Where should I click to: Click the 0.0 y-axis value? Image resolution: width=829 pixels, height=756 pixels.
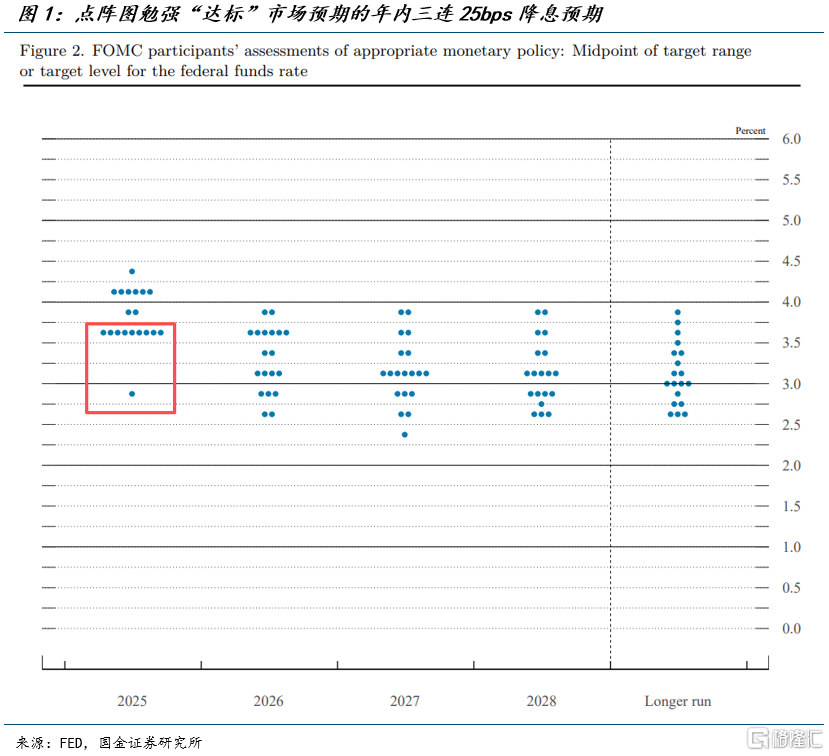click(791, 628)
